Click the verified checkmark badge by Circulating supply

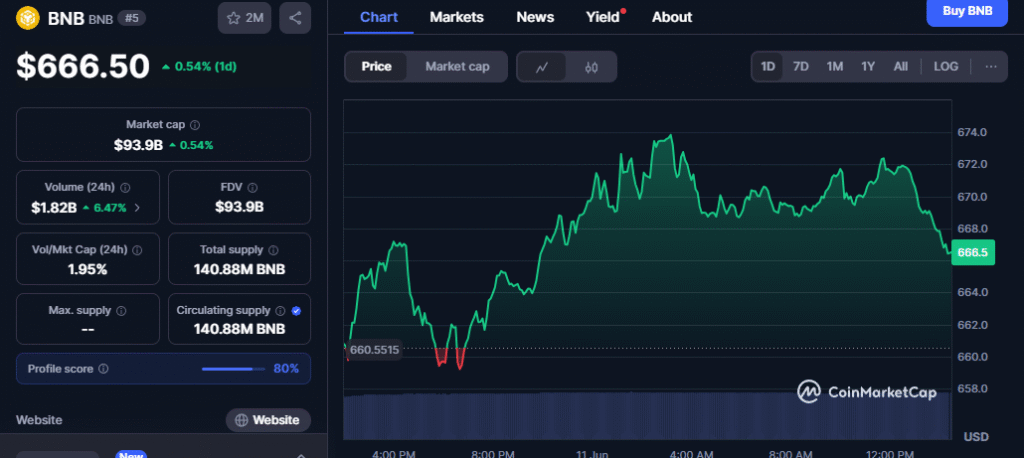click(296, 310)
